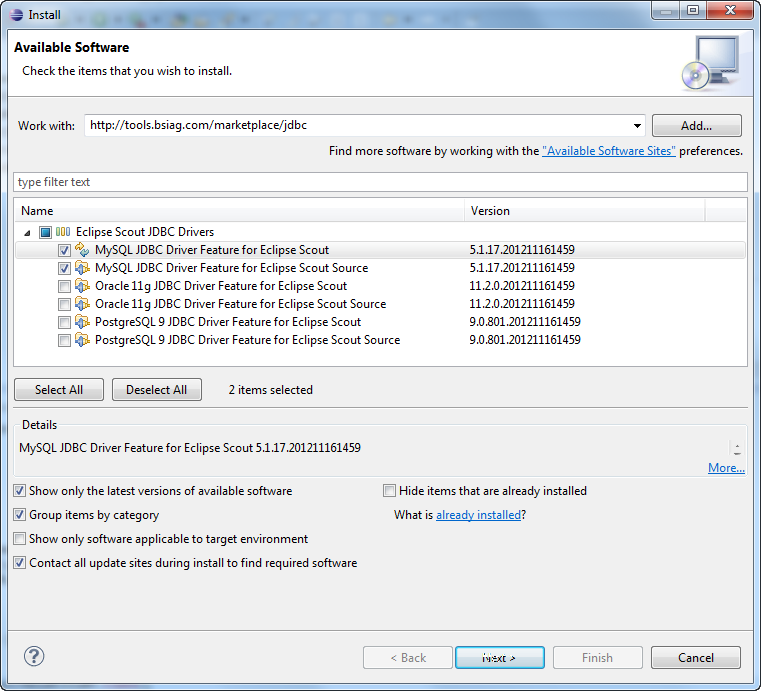Click the feature icon of Oracle 11g Source row
The width and height of the screenshot is (761, 691).
pos(82,304)
